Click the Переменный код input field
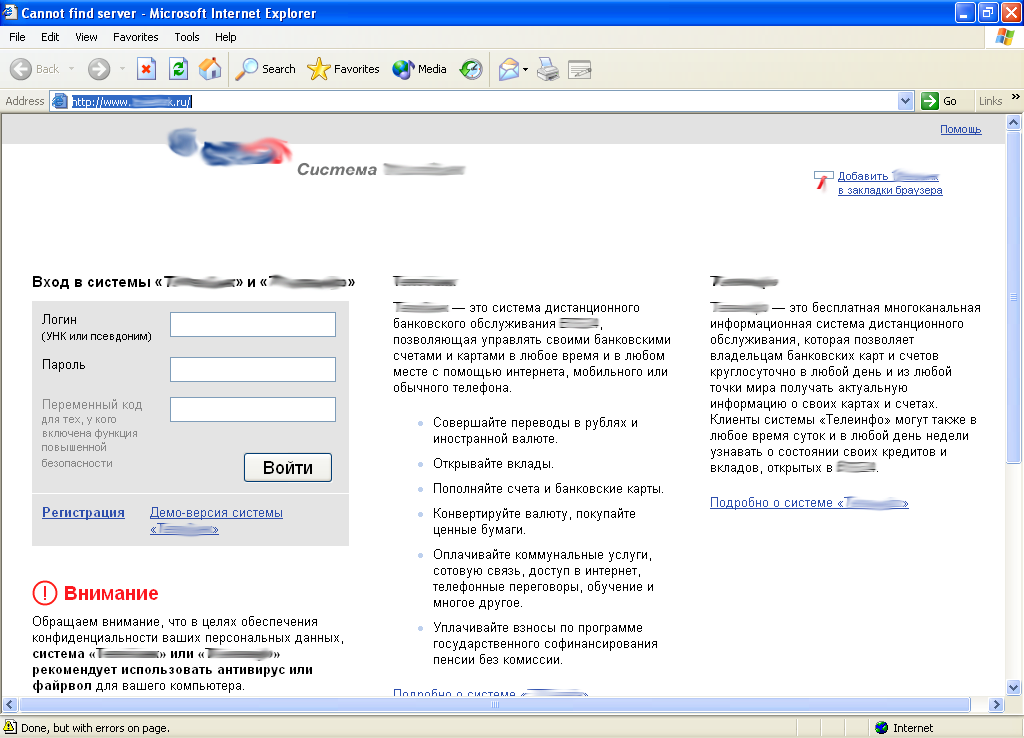This screenshot has height=738, width=1024. point(253,409)
